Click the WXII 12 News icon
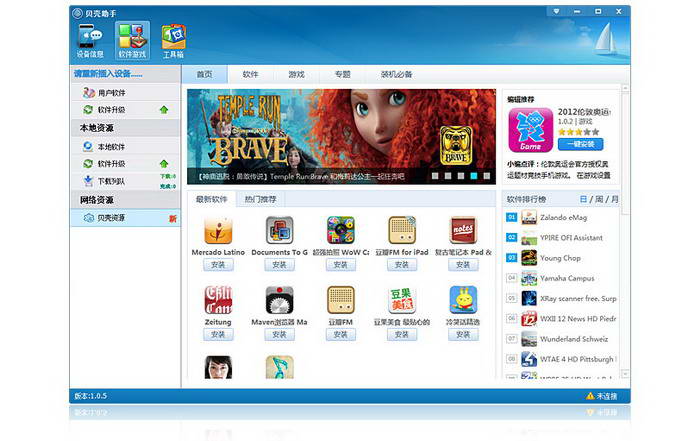The height and width of the screenshot is (441, 700). click(x=529, y=319)
